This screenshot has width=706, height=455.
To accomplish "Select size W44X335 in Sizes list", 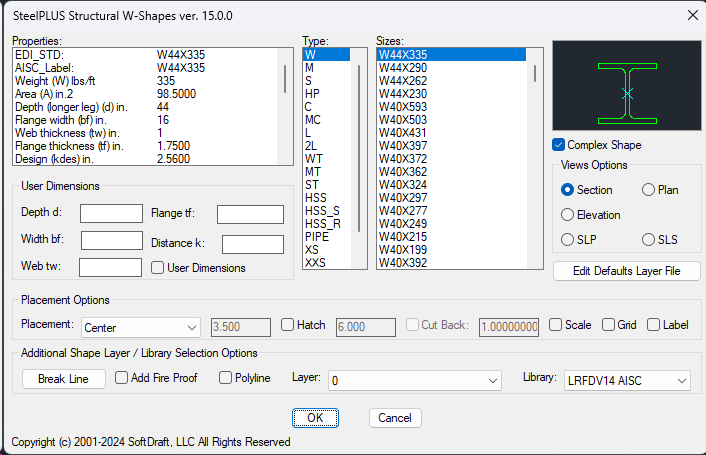I will tap(452, 54).
